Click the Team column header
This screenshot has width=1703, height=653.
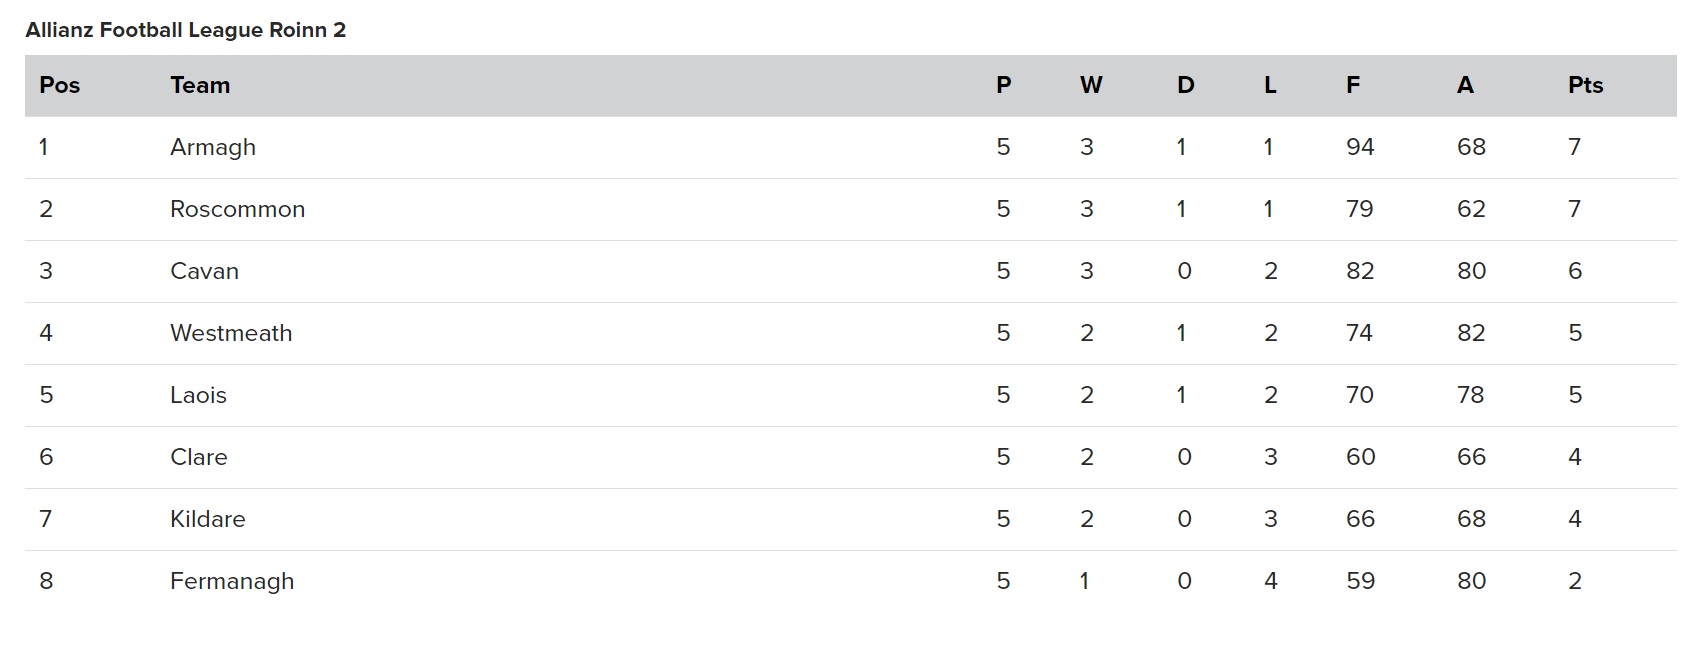pyautogui.click(x=200, y=85)
